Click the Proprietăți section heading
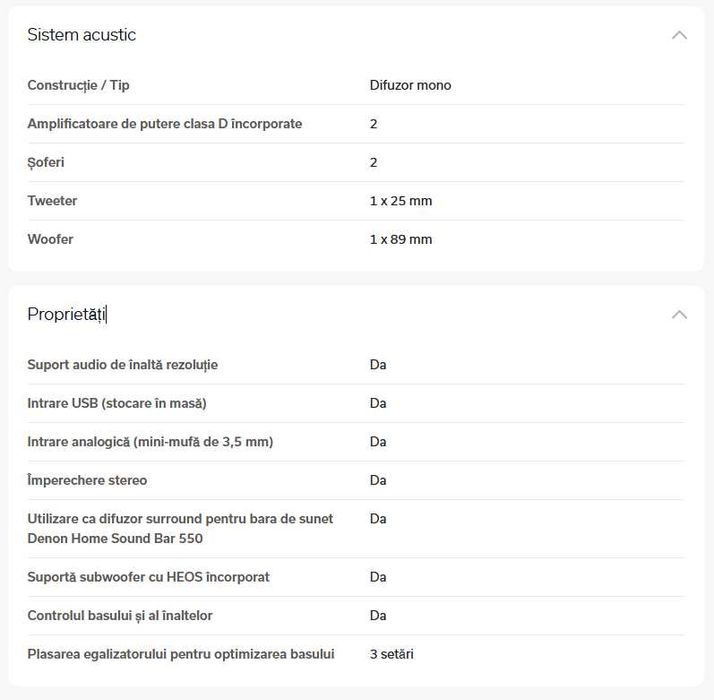Screen dimensions: 714x700 (66, 314)
